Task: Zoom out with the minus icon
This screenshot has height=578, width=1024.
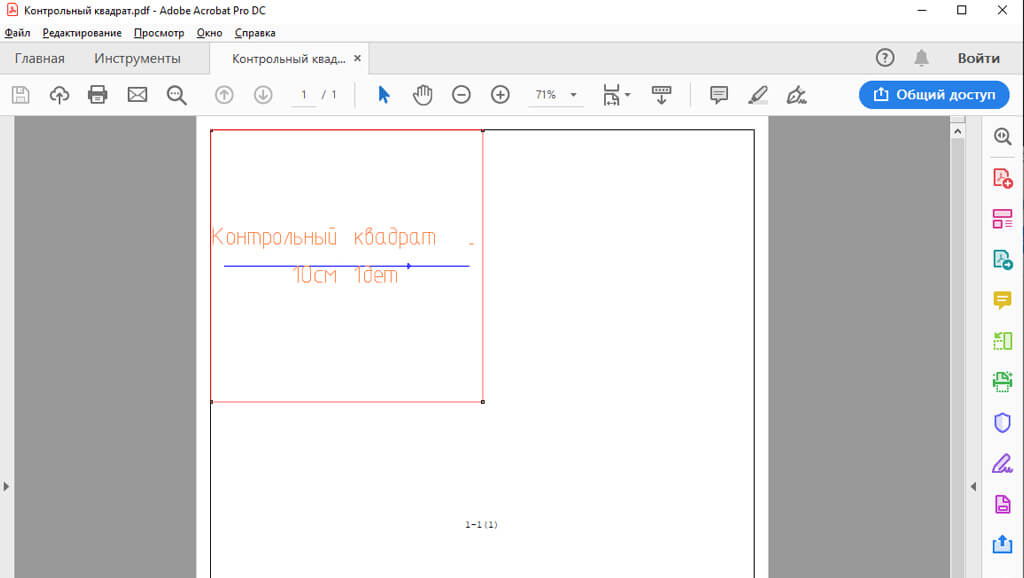Action: pos(461,95)
